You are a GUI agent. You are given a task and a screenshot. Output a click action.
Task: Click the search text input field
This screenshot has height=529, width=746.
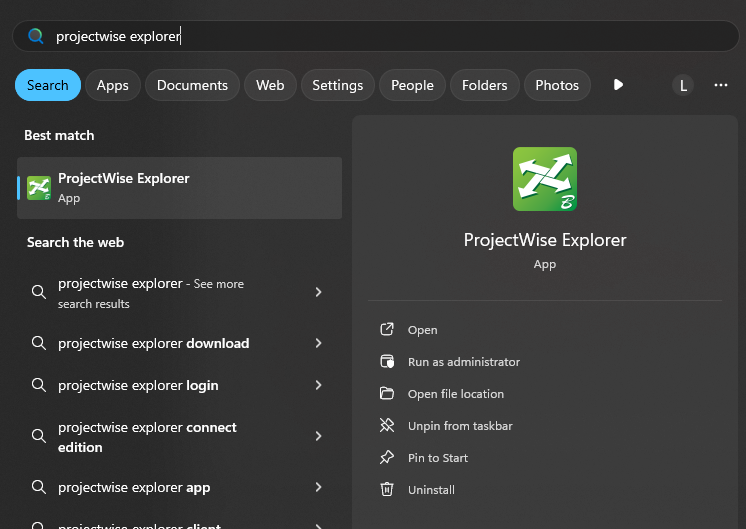pyautogui.click(x=380, y=36)
